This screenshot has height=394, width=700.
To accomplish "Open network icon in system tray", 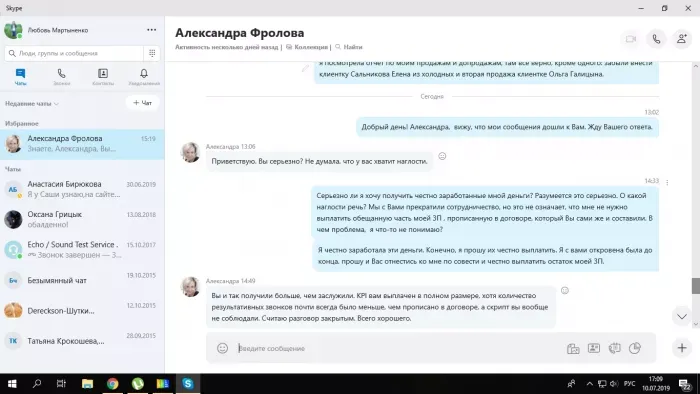I will (x=602, y=384).
